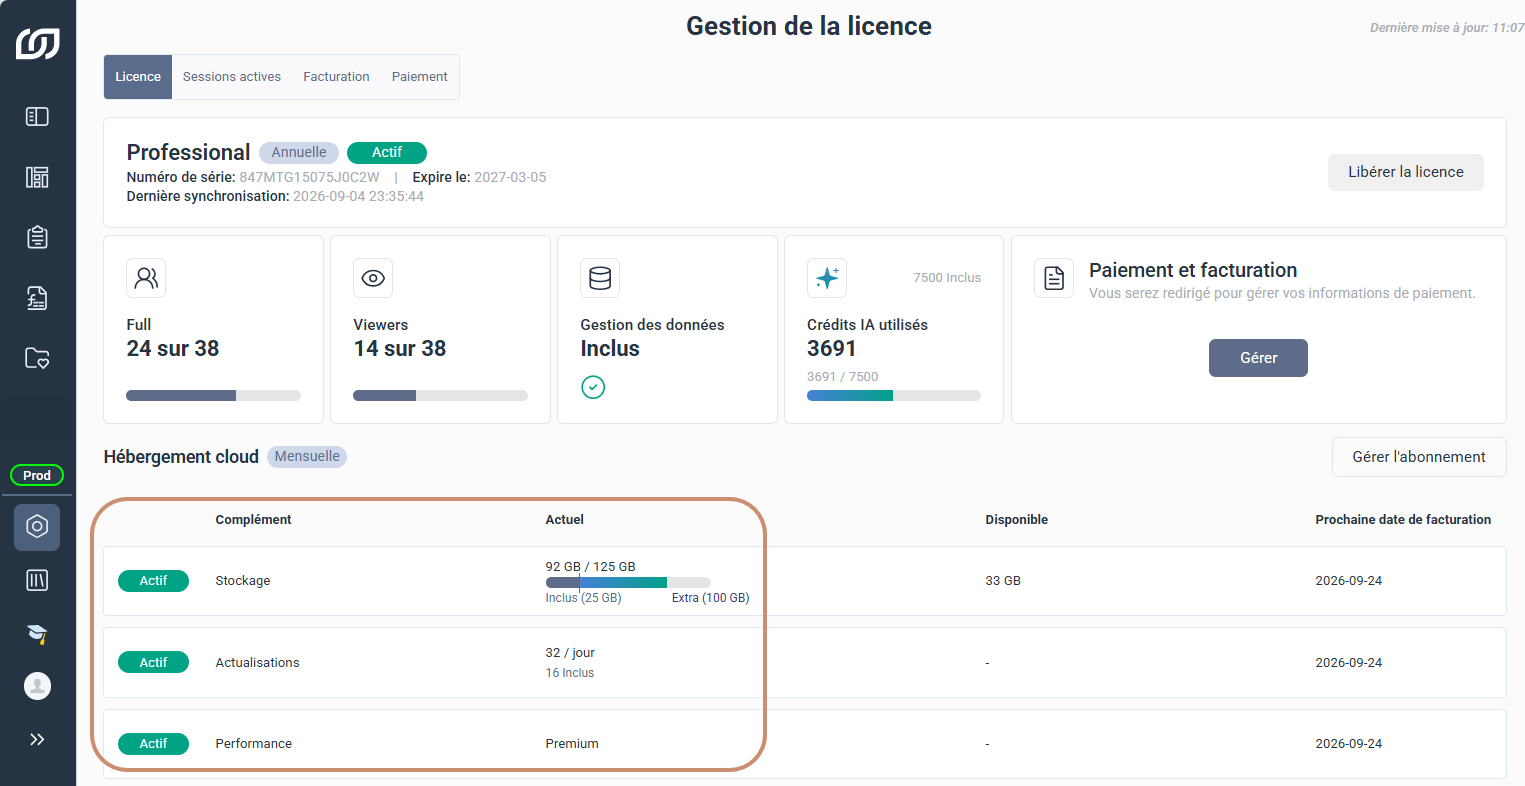This screenshot has height=786, width=1525.
Task: Click expiry date 2027-03-05
Action: click(x=510, y=177)
